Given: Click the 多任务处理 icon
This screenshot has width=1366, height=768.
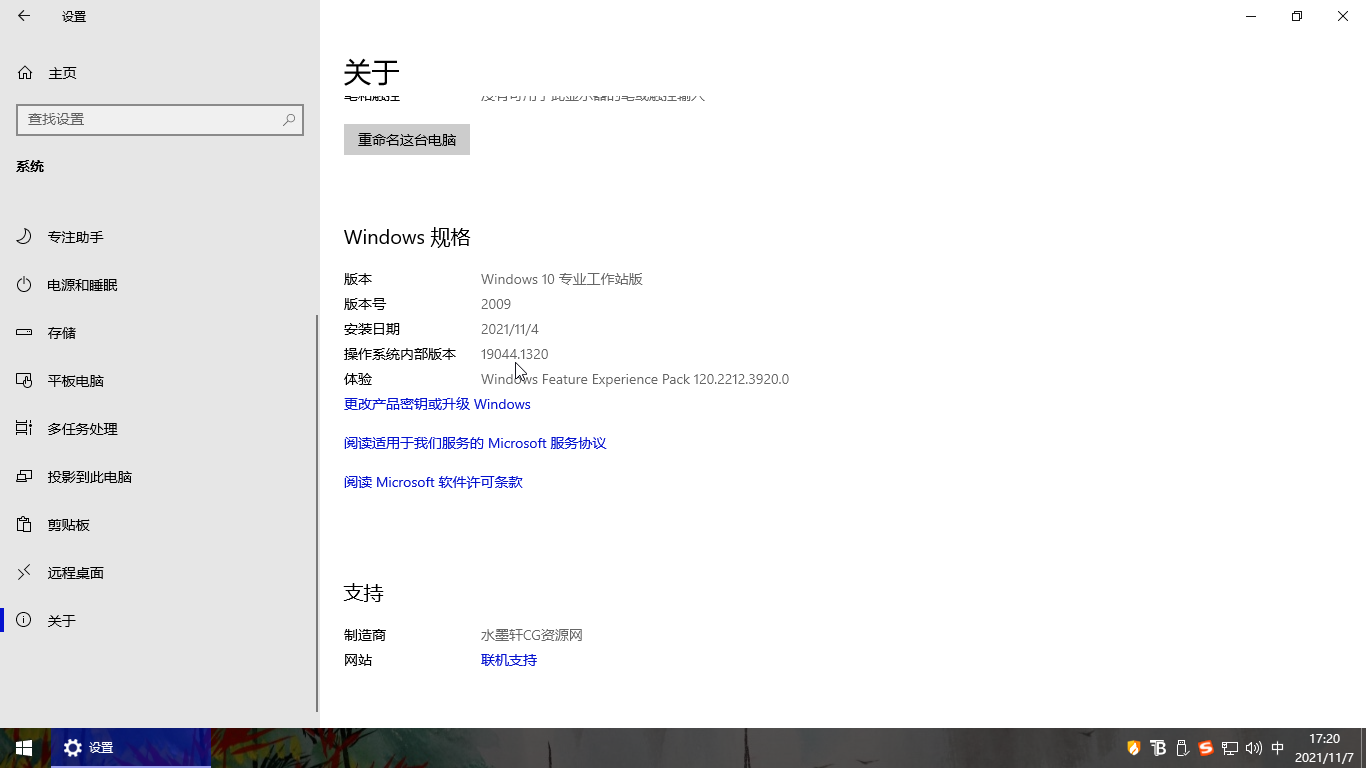Looking at the screenshot, I should pyautogui.click(x=25, y=429).
